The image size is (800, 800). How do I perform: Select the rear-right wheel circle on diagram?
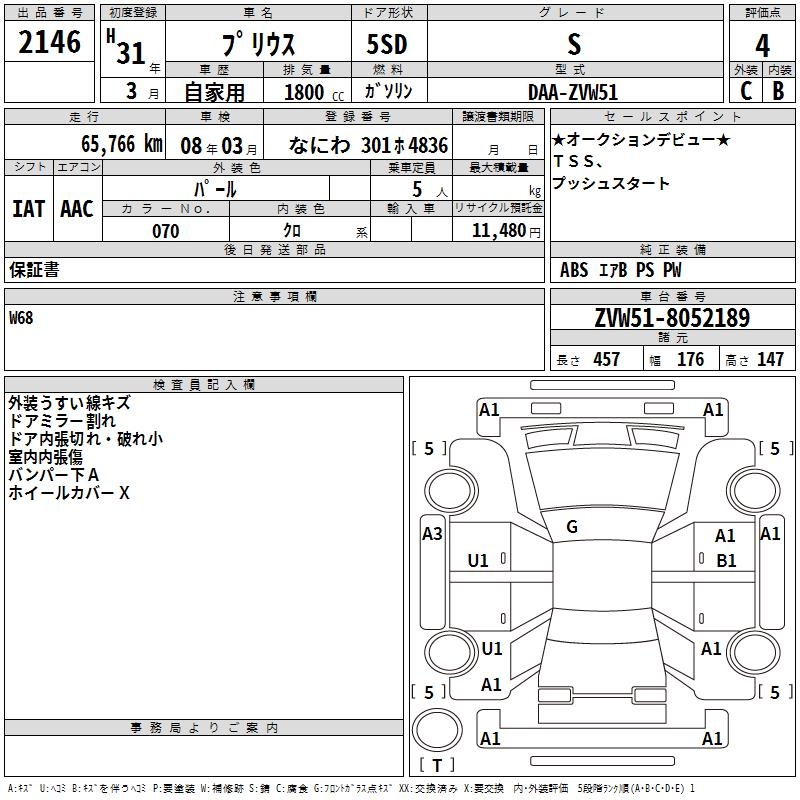(x=754, y=652)
